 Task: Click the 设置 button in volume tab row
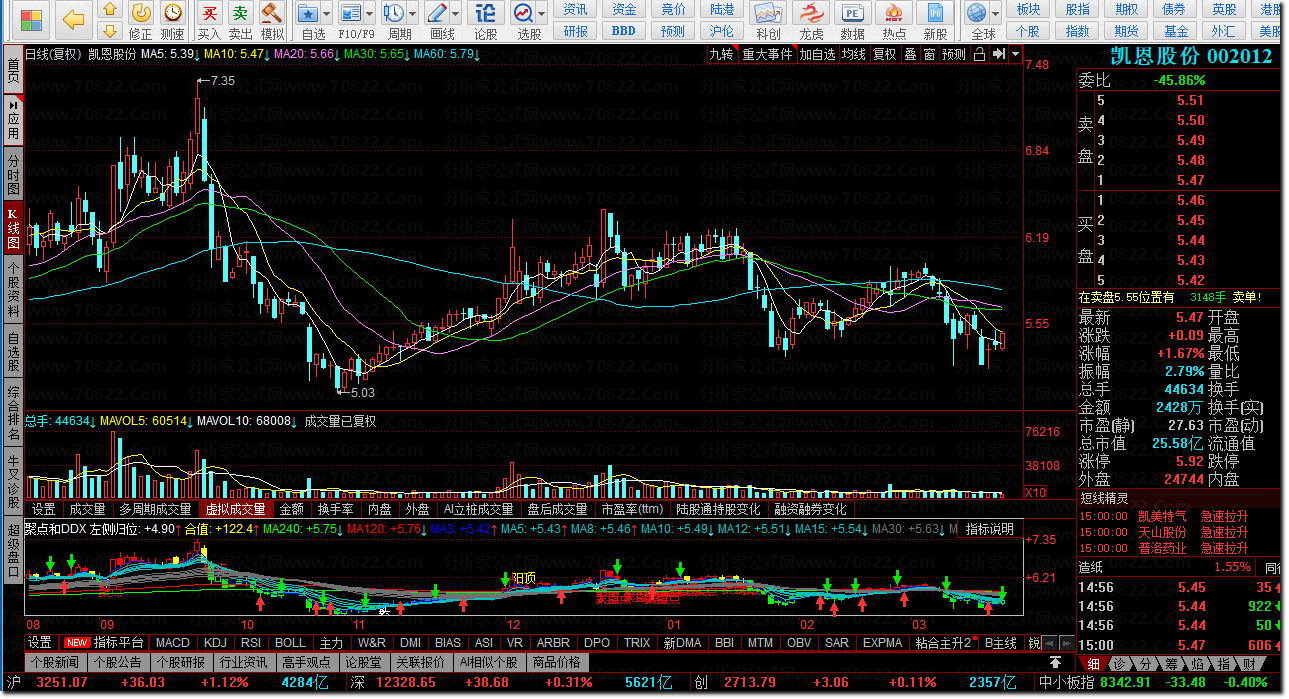click(x=43, y=509)
